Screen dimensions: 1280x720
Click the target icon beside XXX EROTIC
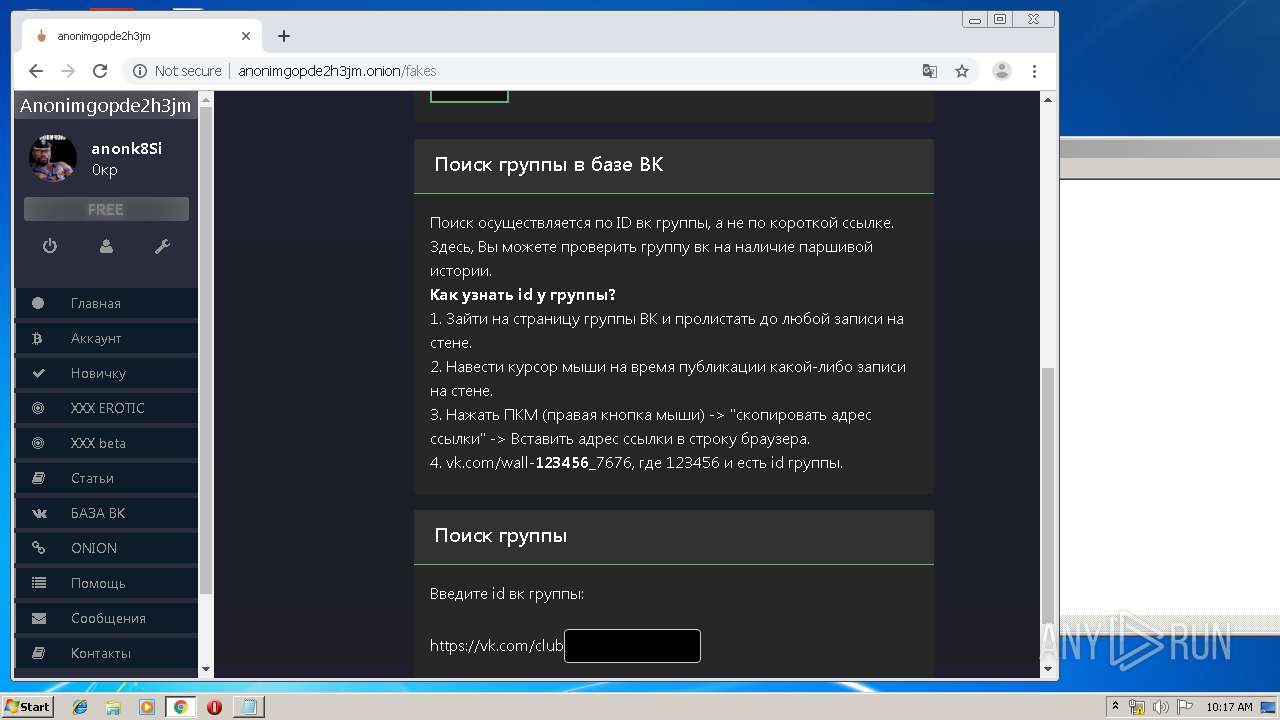pyautogui.click(x=38, y=408)
